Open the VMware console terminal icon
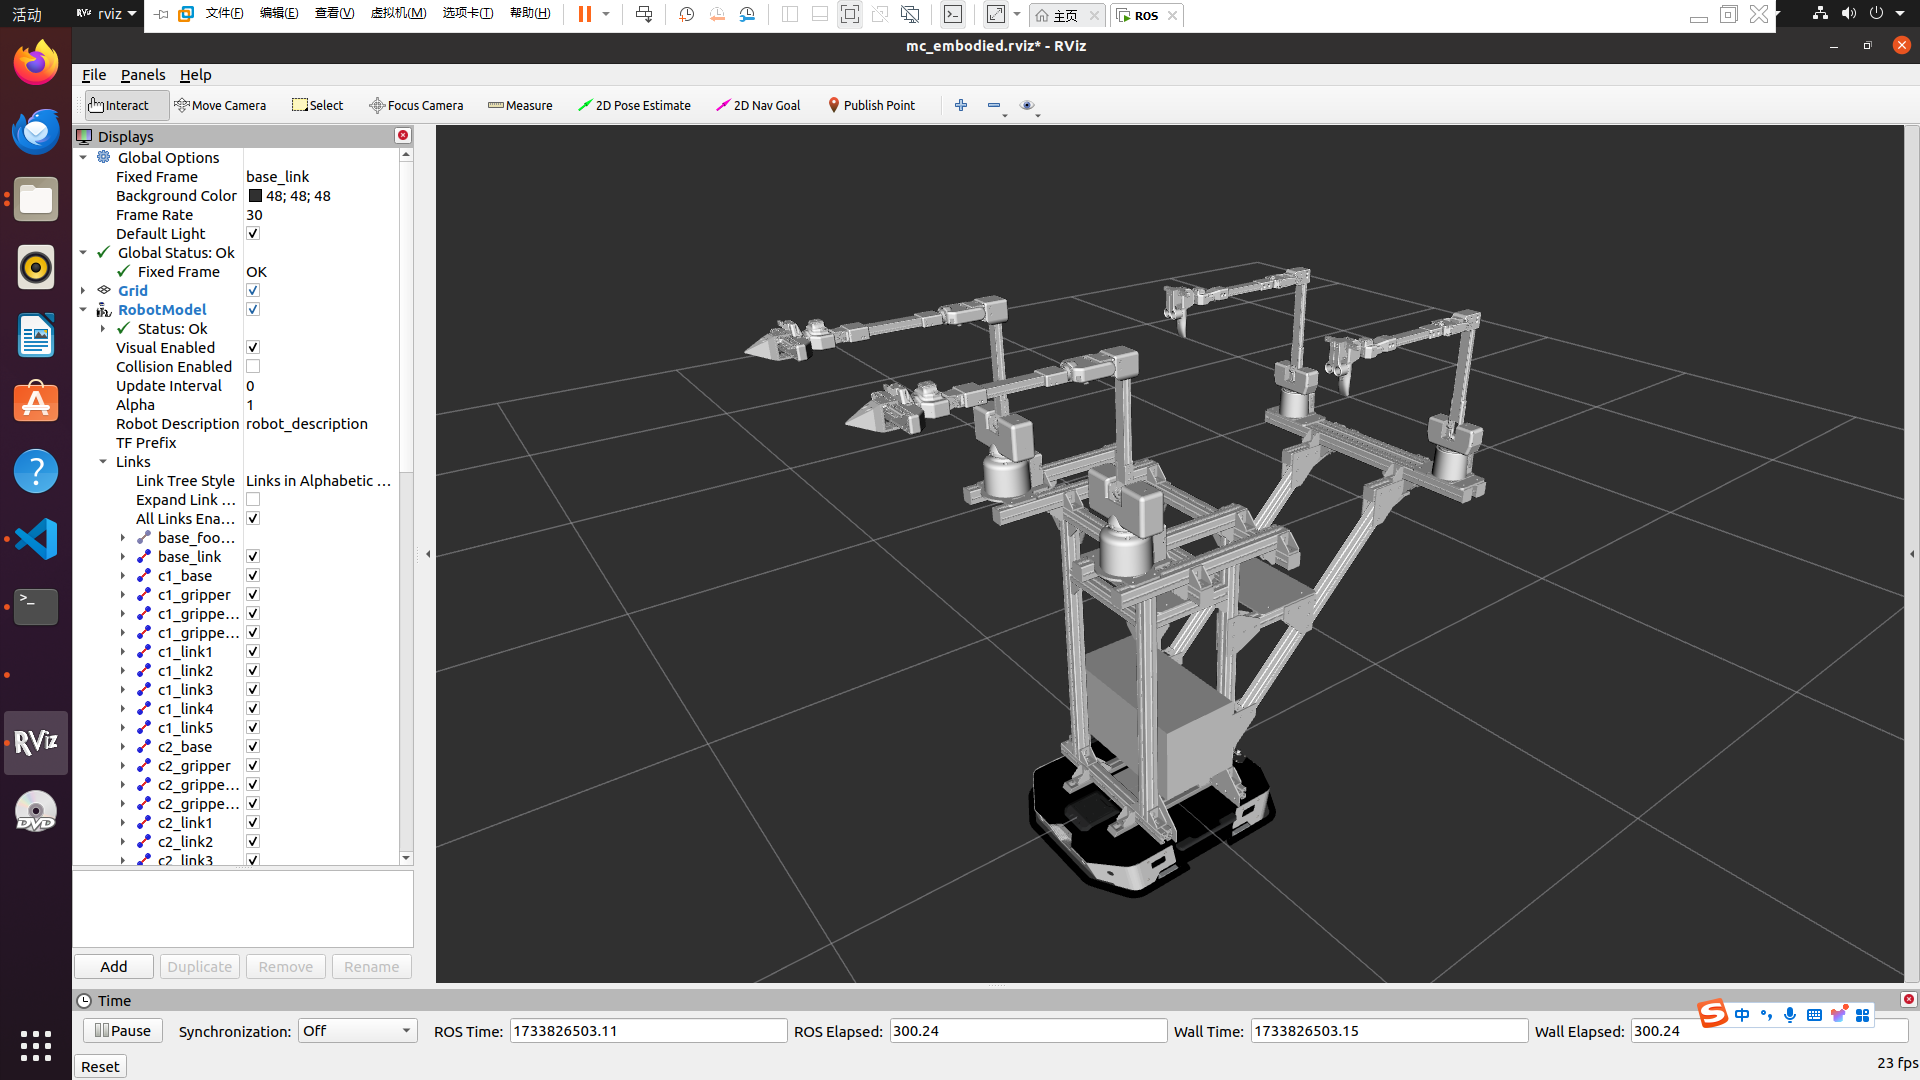Screen dimensions: 1920x1080 [953, 14]
